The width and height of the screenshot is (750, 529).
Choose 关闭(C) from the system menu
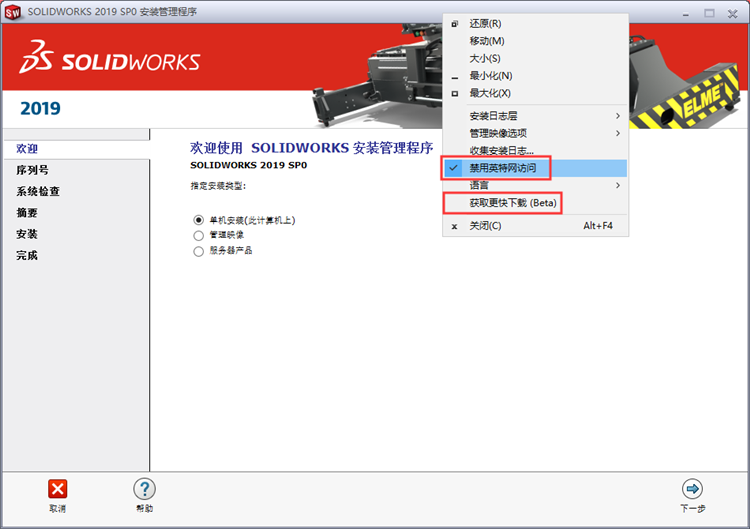tap(535, 226)
